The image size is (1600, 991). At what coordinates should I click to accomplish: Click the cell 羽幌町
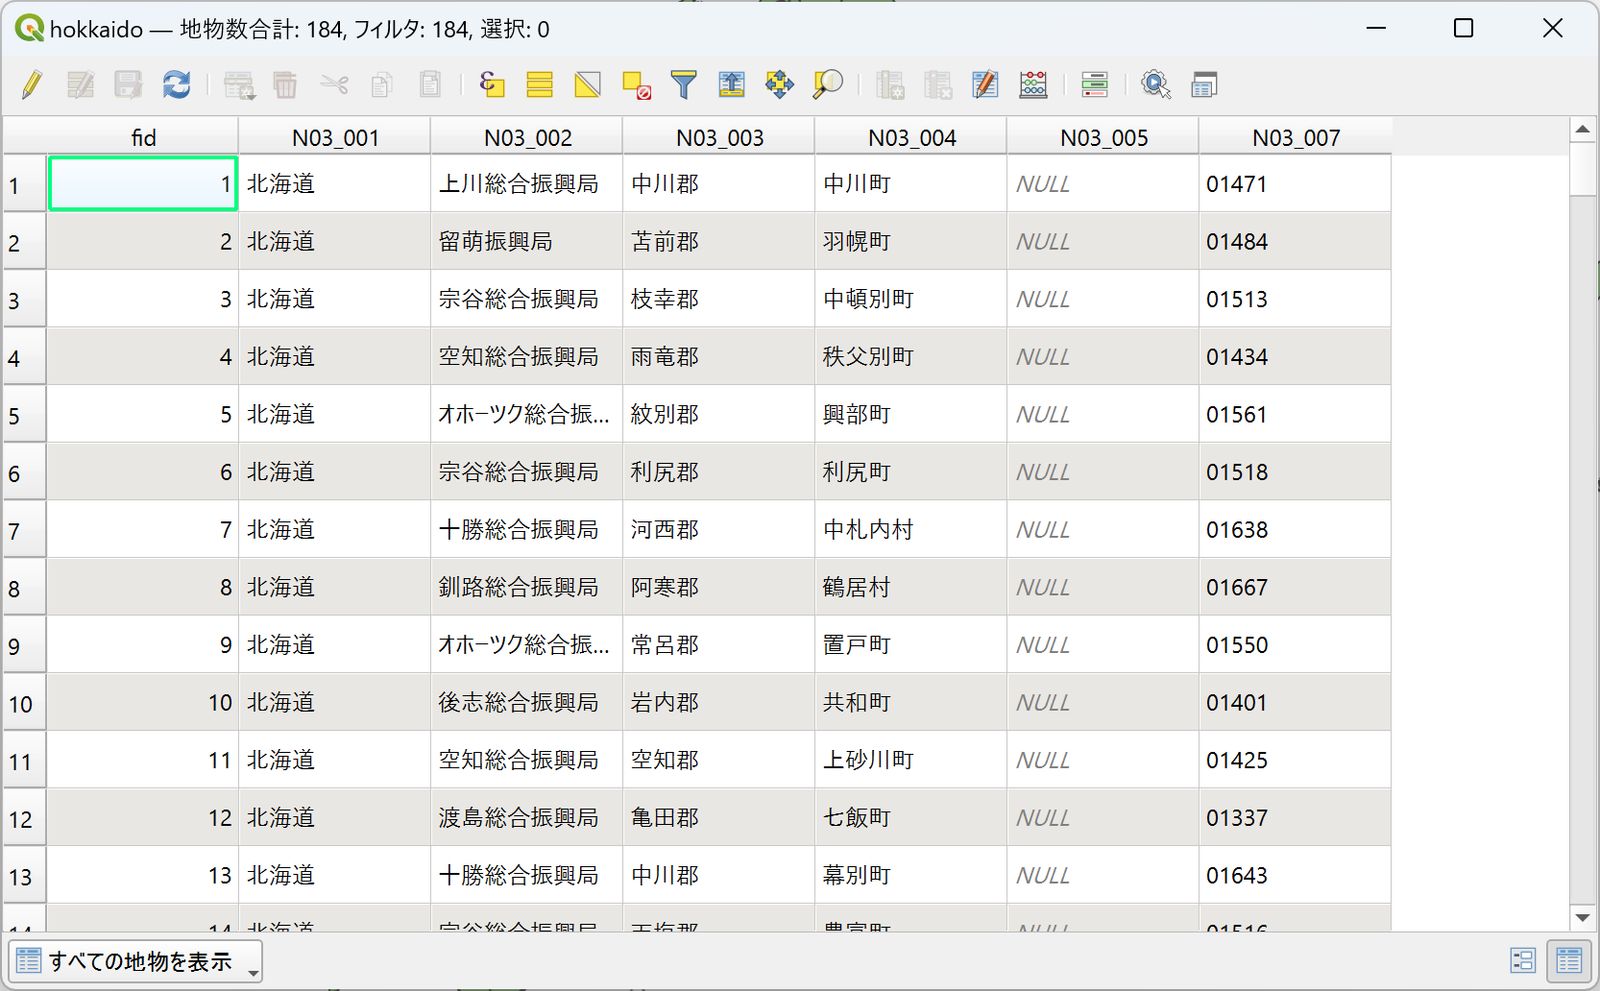coord(910,242)
